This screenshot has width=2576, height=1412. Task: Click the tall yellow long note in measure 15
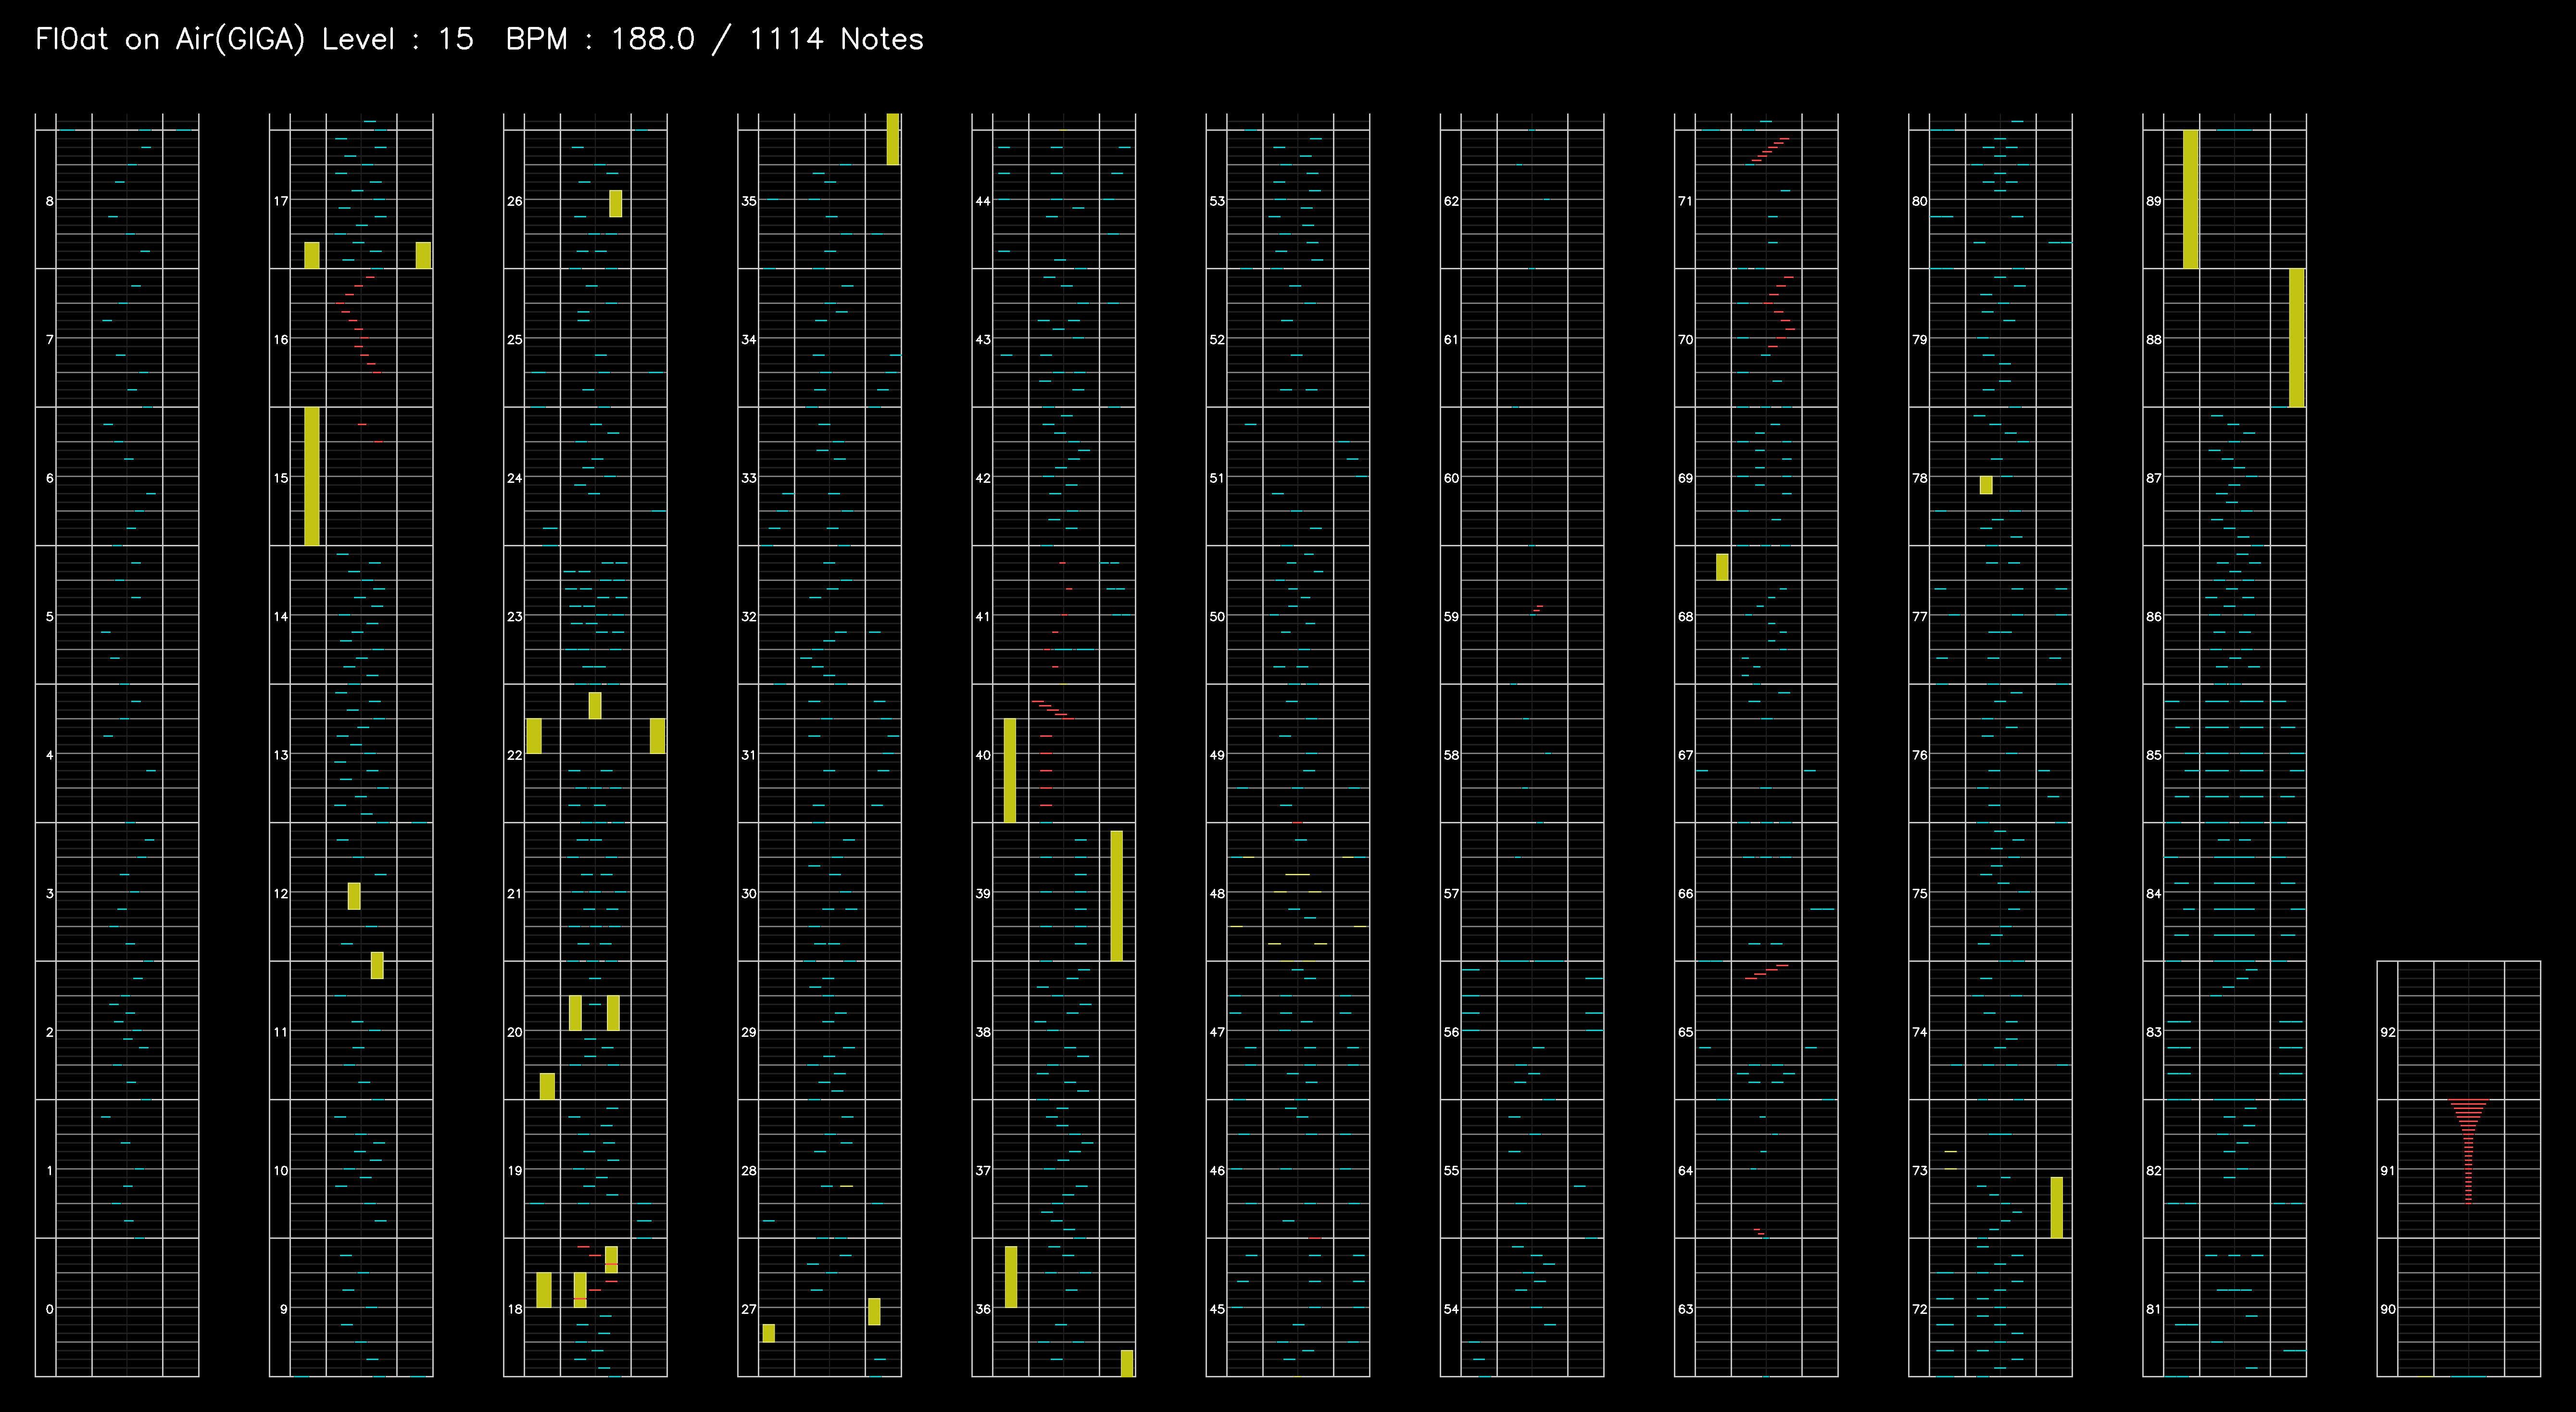[x=312, y=476]
